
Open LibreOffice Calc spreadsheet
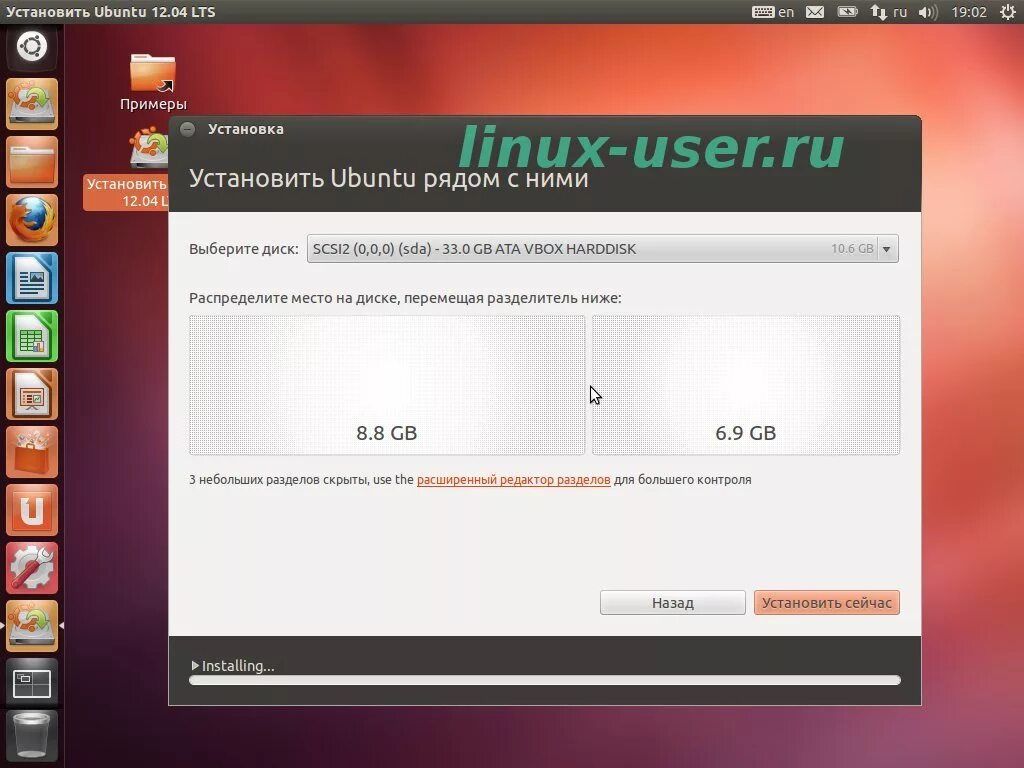[31, 336]
